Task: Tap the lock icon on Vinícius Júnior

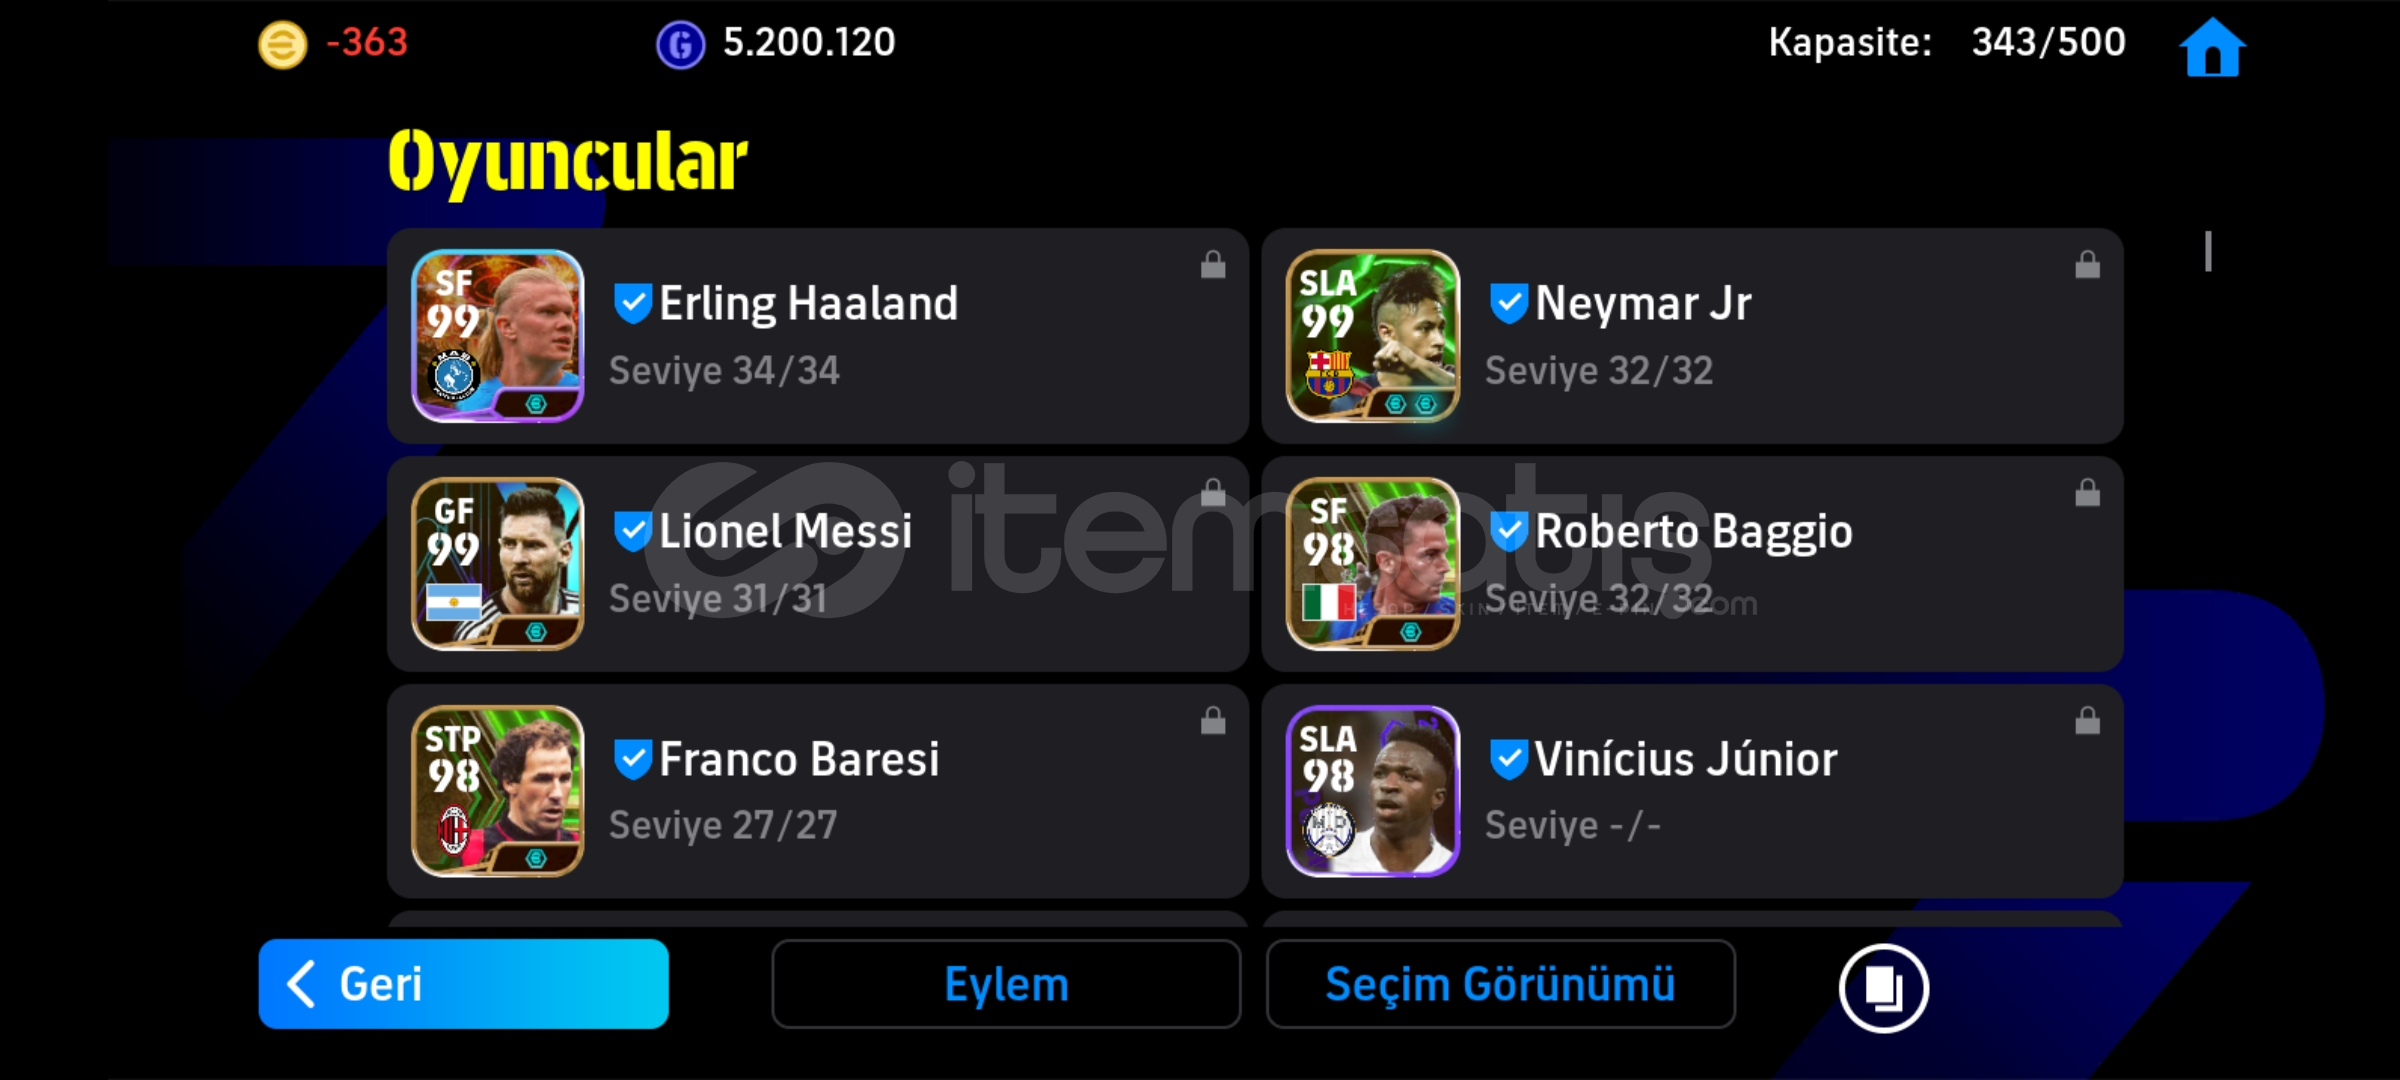Action: [2087, 721]
